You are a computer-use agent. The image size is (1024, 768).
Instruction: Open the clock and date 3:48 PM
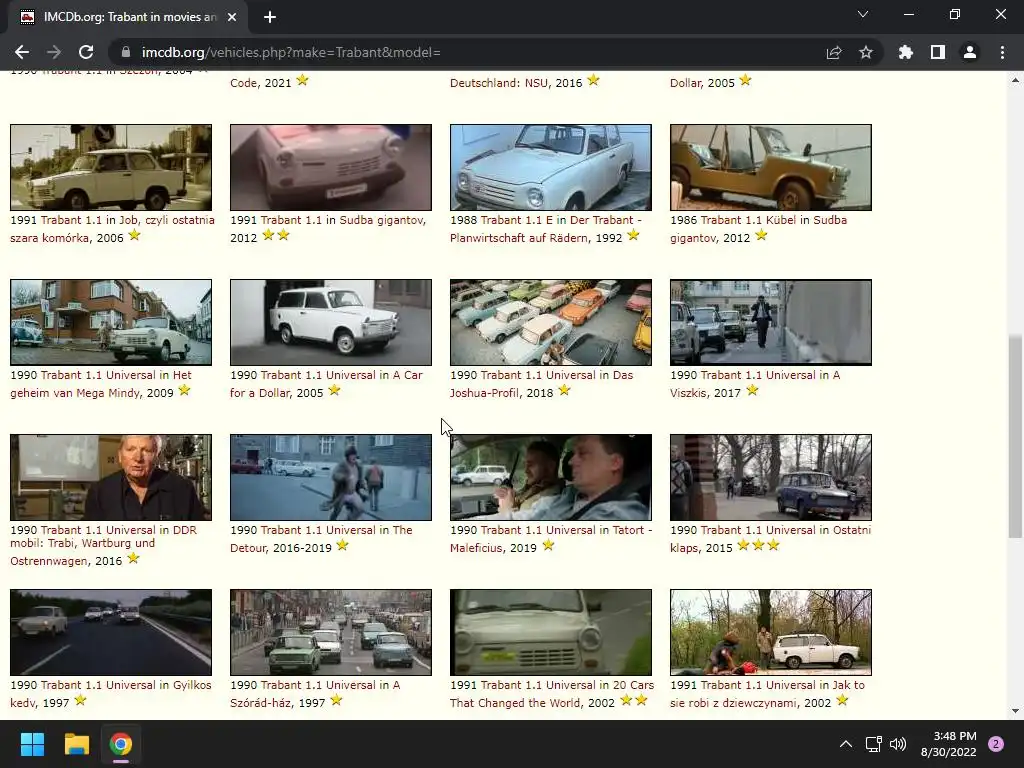(948, 744)
